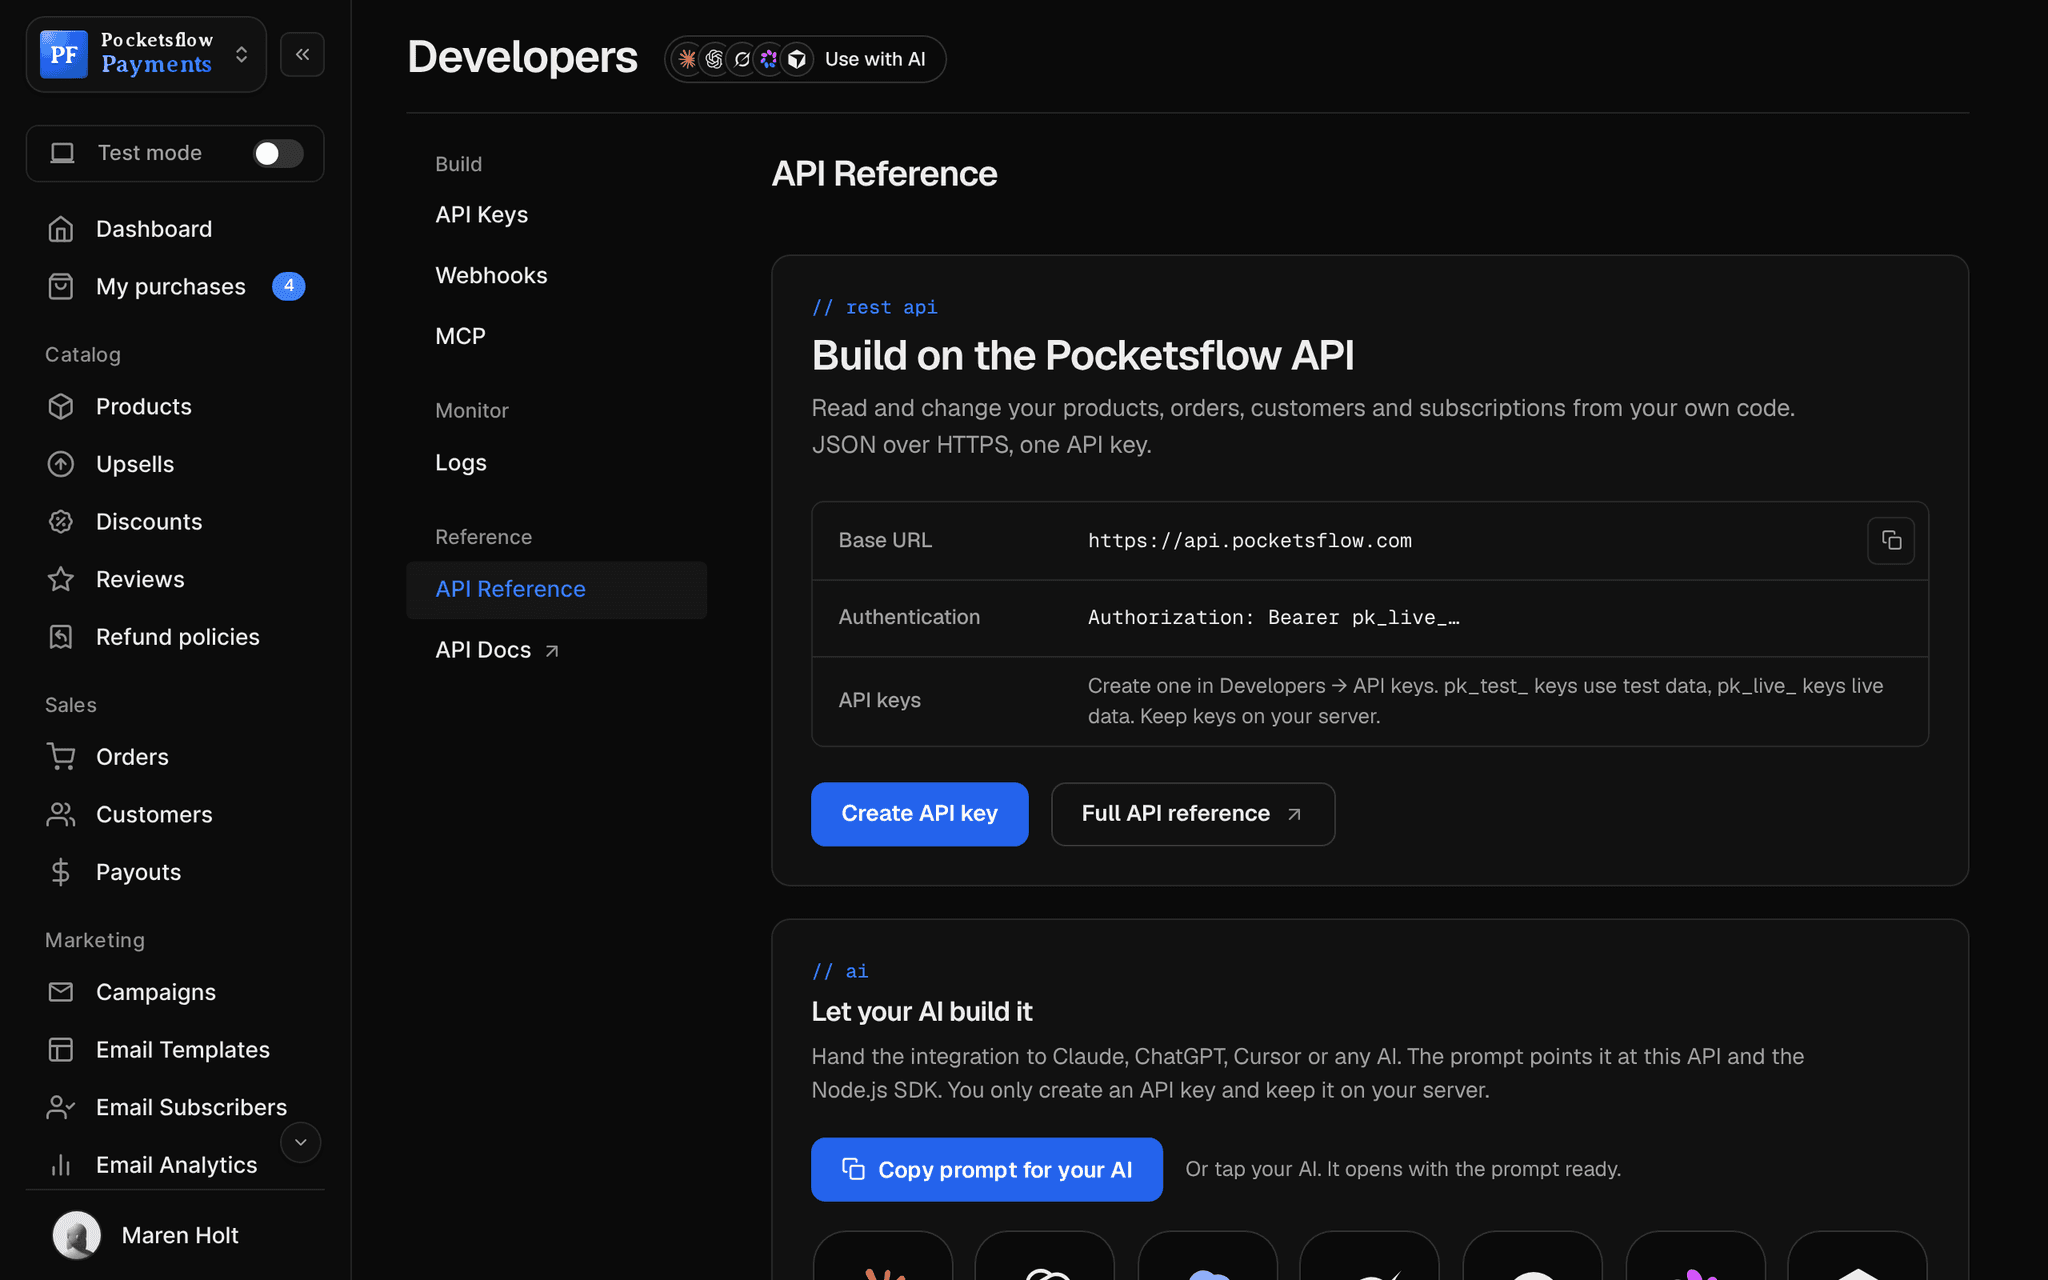Click the Reviews star icon
The height and width of the screenshot is (1280, 2048).
pos(61,579)
